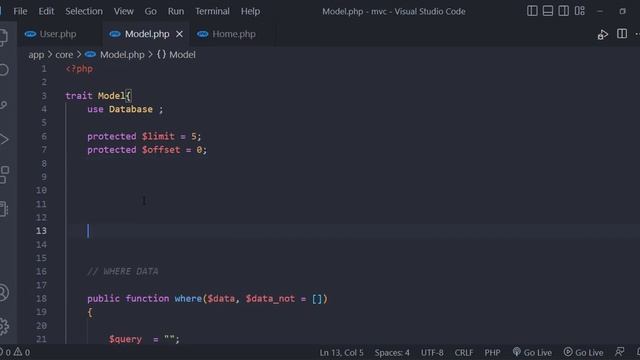Image resolution: width=640 pixels, height=360 pixels.
Task: Open Explorer in the activity bar
Action: [4, 37]
